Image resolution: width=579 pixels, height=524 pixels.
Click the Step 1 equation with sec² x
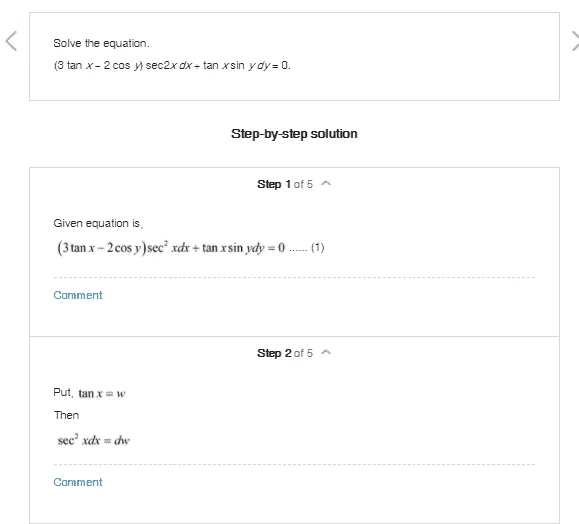click(171, 247)
